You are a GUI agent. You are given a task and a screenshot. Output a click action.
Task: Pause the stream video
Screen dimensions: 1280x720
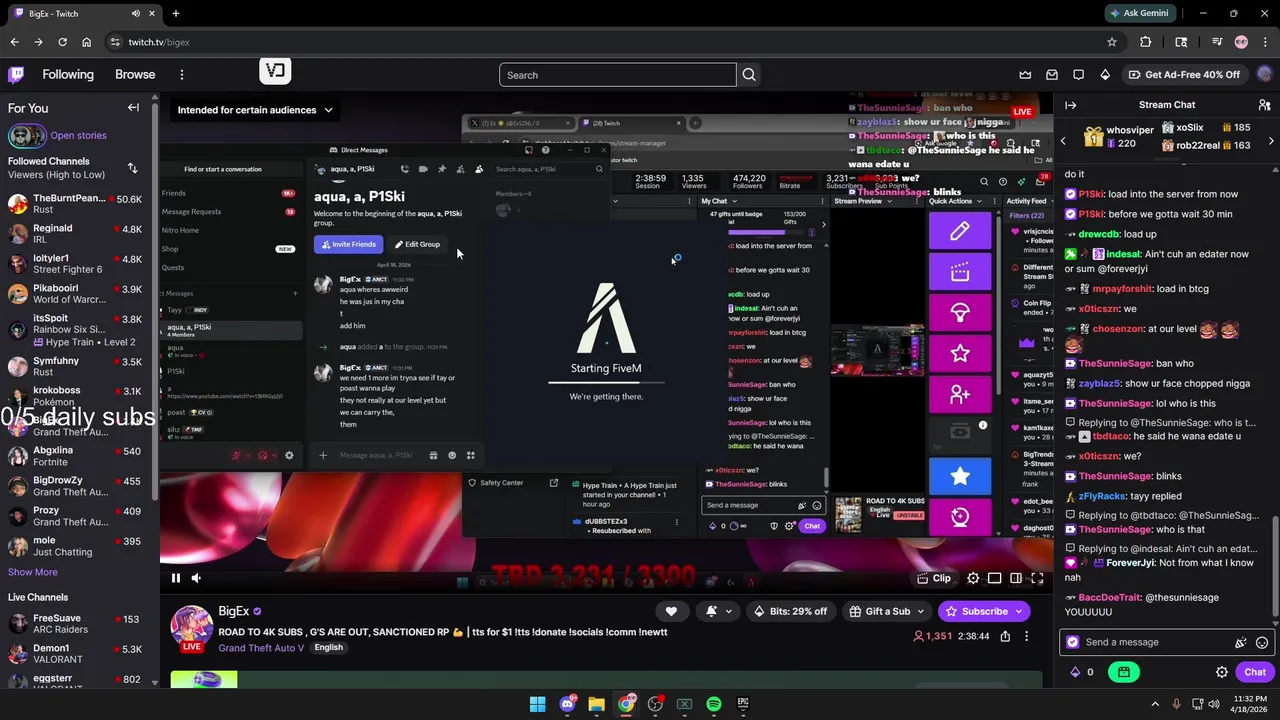(175, 578)
